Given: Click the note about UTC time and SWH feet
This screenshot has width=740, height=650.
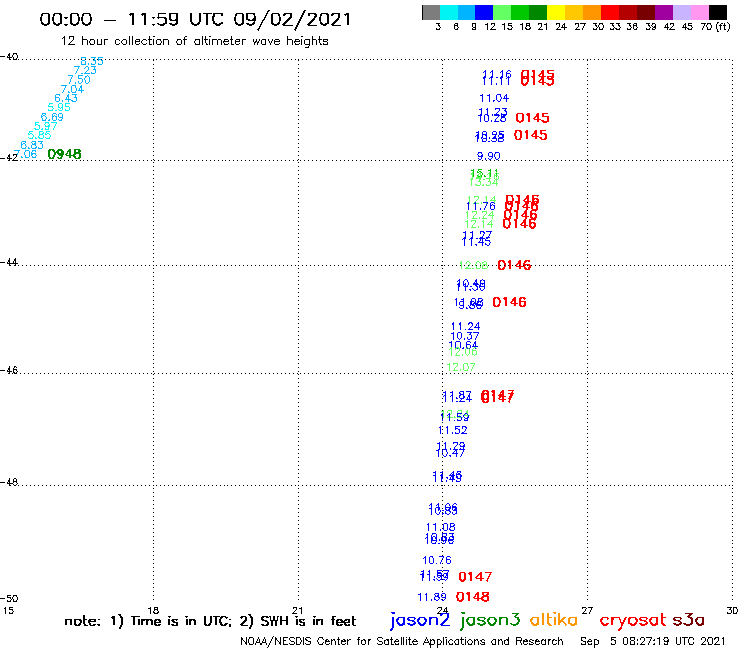Looking at the screenshot, I should point(210,621).
